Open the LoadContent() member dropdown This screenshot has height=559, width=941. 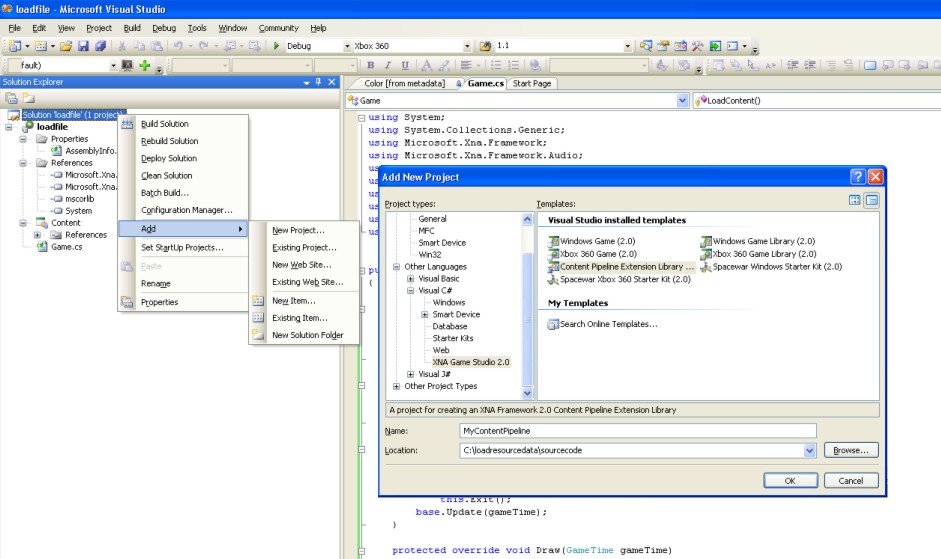point(817,101)
